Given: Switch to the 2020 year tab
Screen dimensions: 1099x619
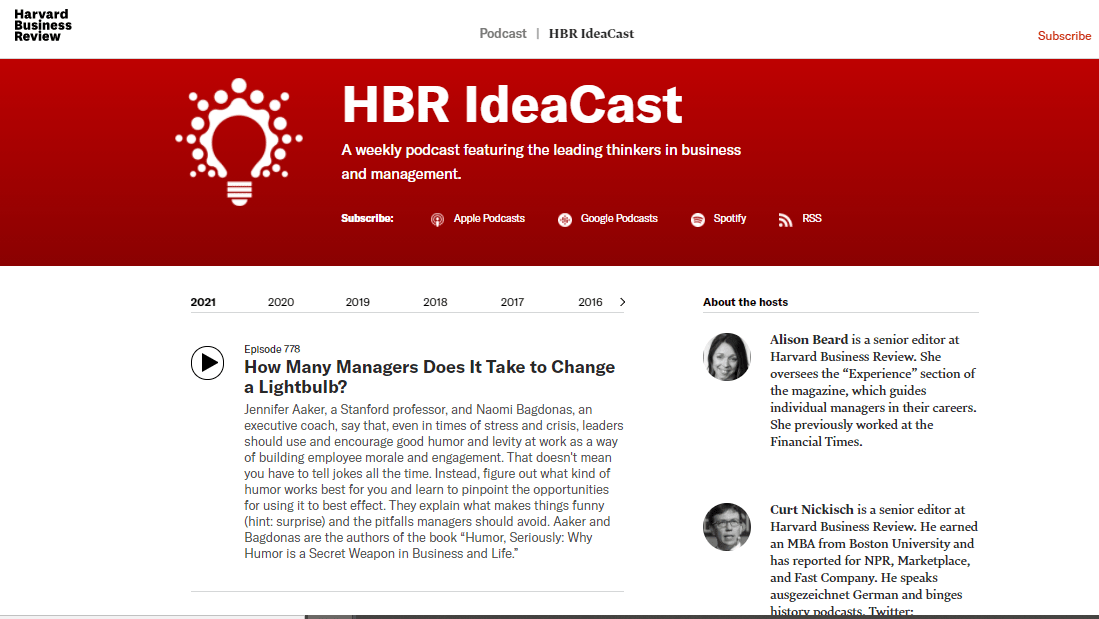Looking at the screenshot, I should tap(281, 302).
